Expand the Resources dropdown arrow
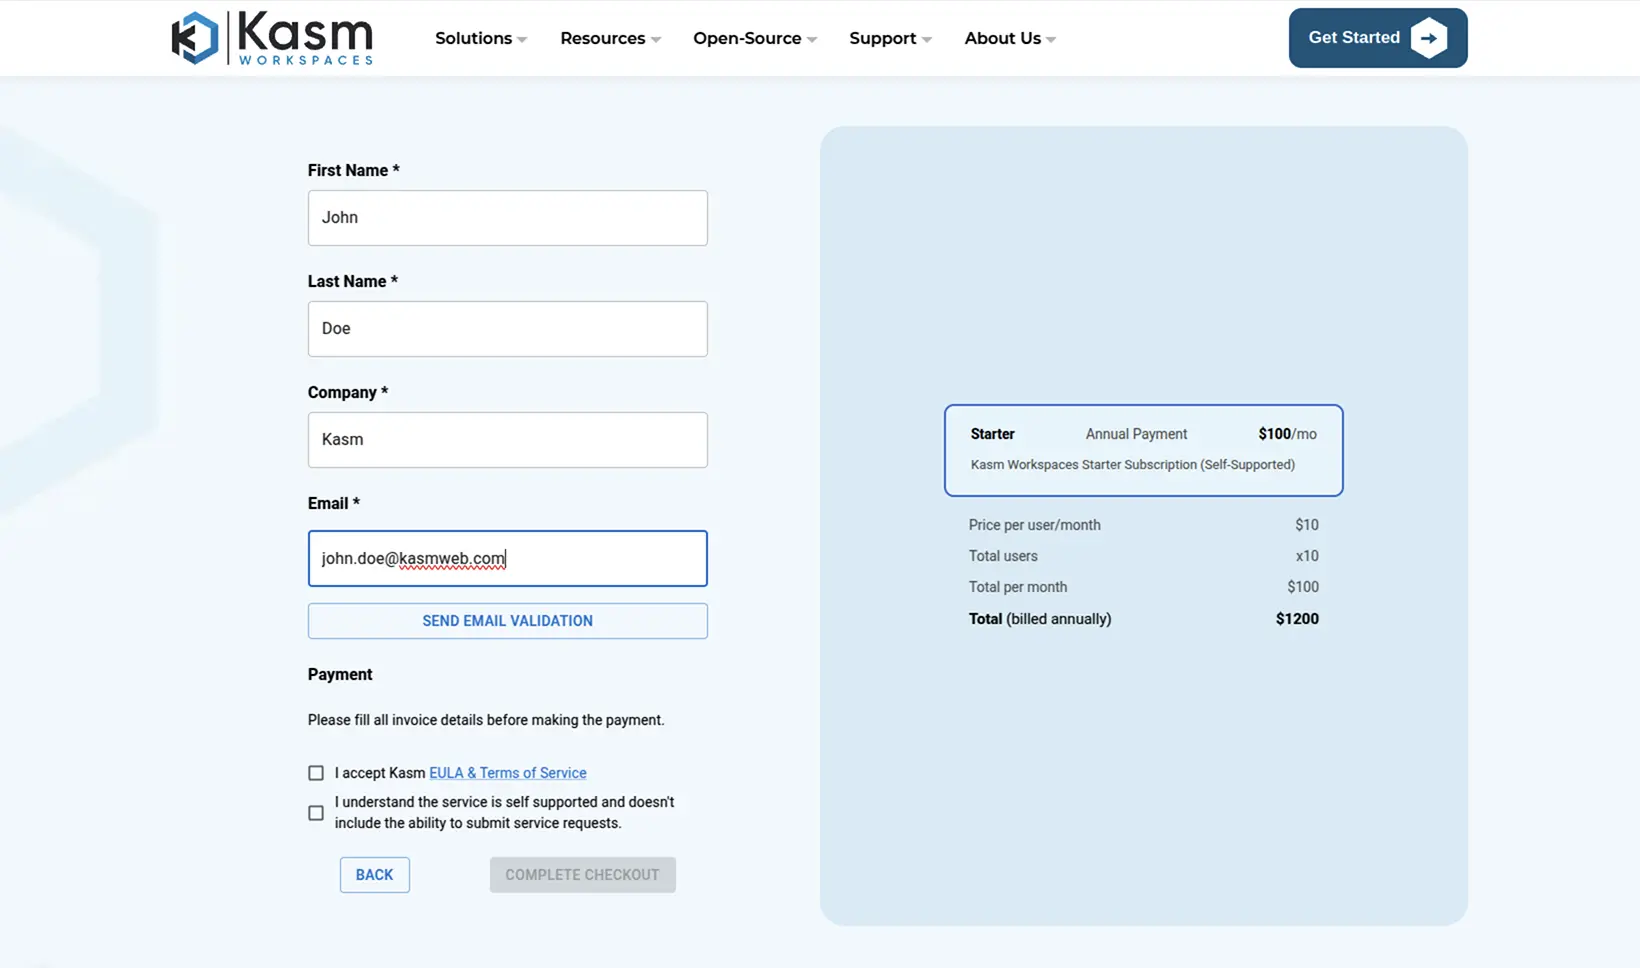Image resolution: width=1640 pixels, height=968 pixels. point(656,40)
